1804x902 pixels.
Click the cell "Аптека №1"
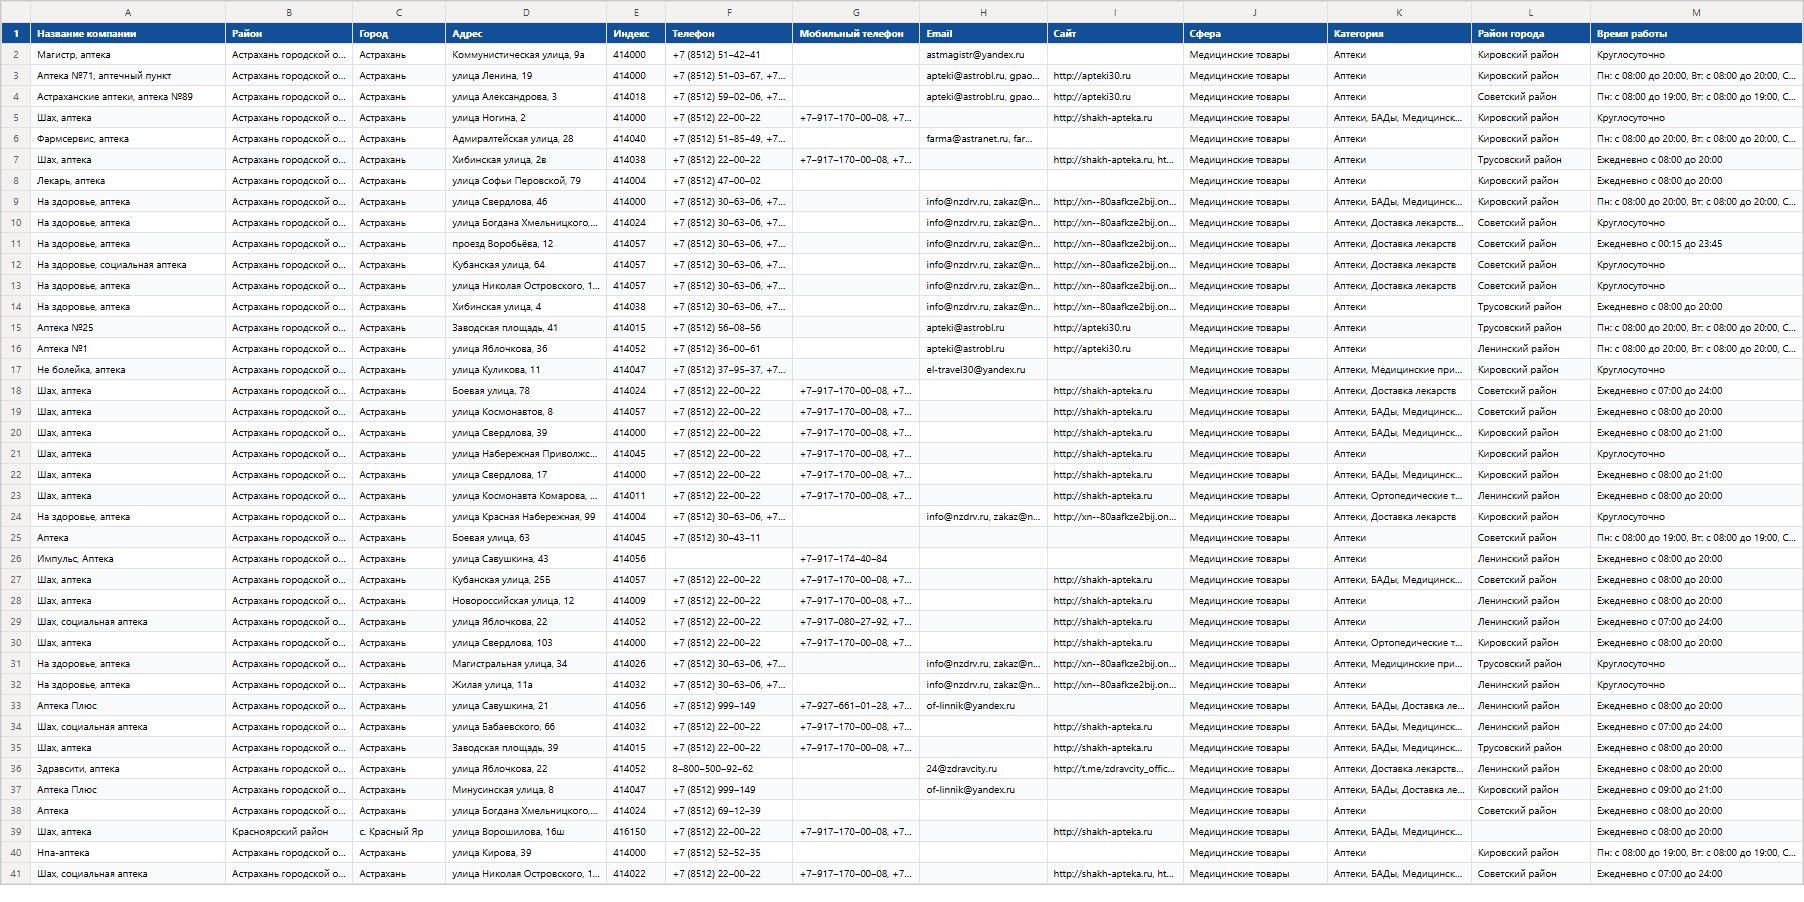point(128,349)
